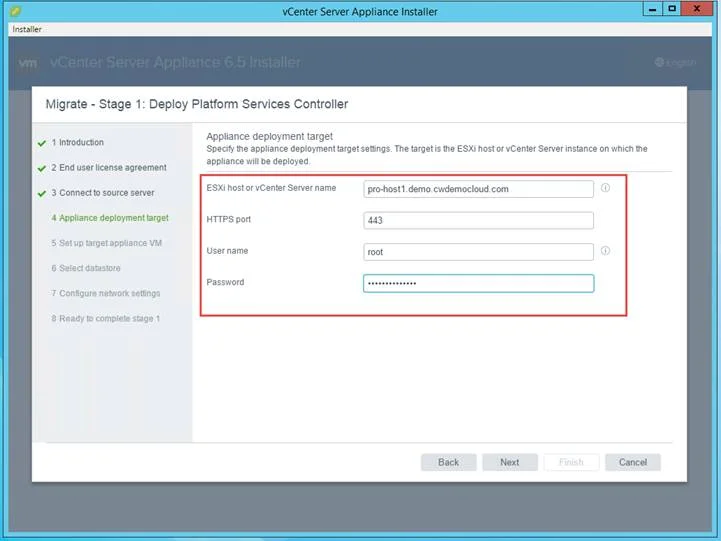Go to step 1 Introduction
This screenshot has width=721, height=541.
click(x=77, y=142)
